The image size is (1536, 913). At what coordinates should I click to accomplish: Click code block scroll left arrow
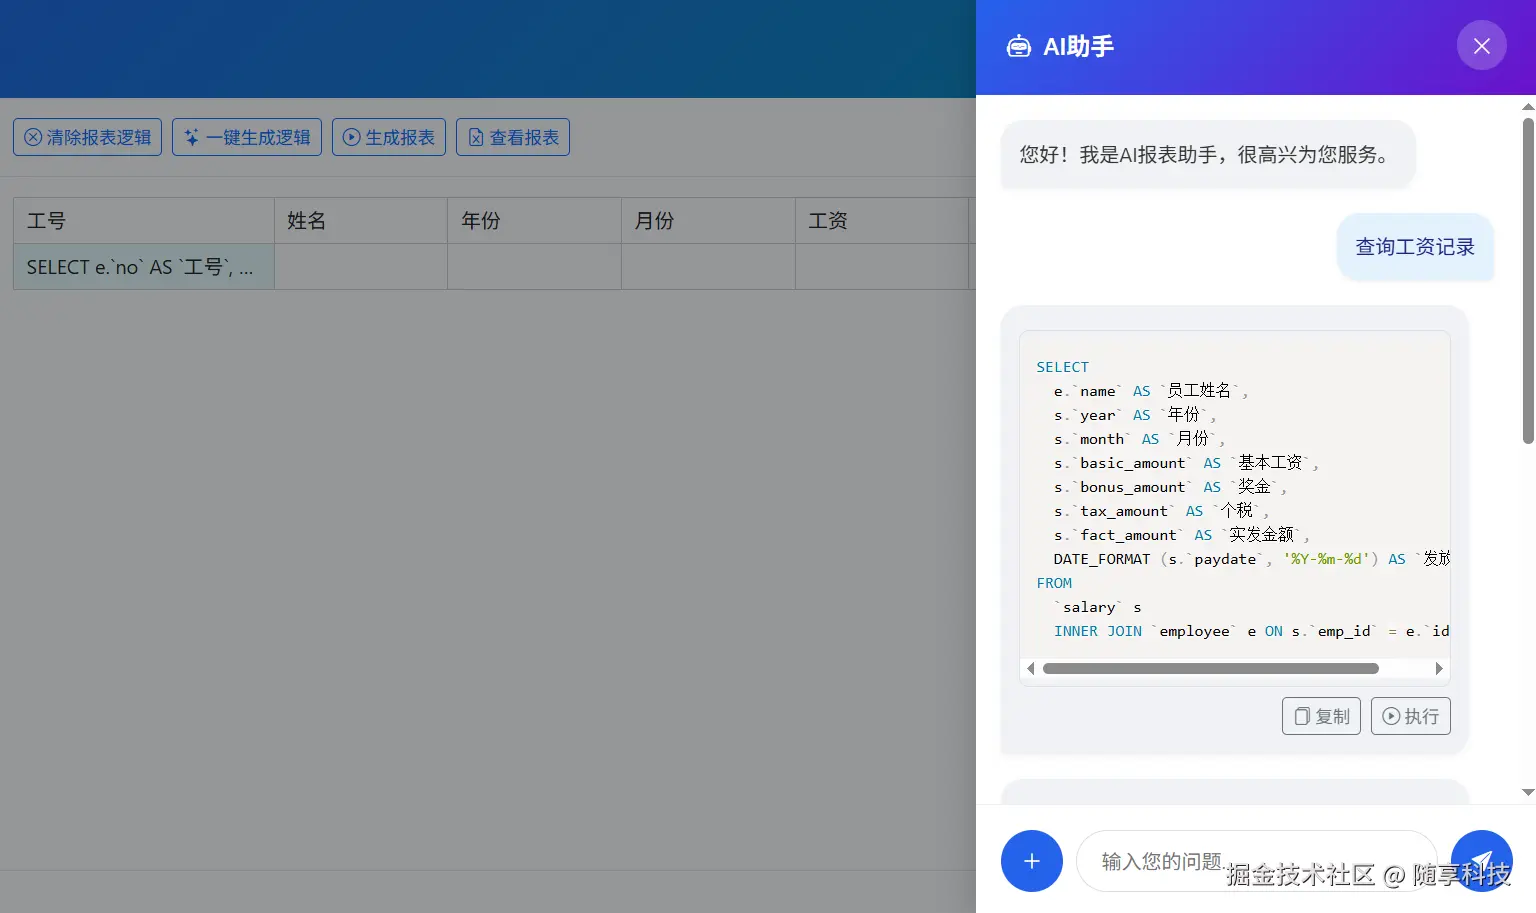coord(1031,669)
